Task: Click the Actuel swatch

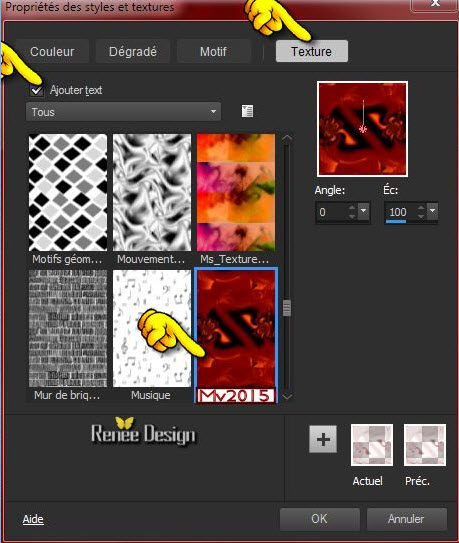Action: (372, 445)
